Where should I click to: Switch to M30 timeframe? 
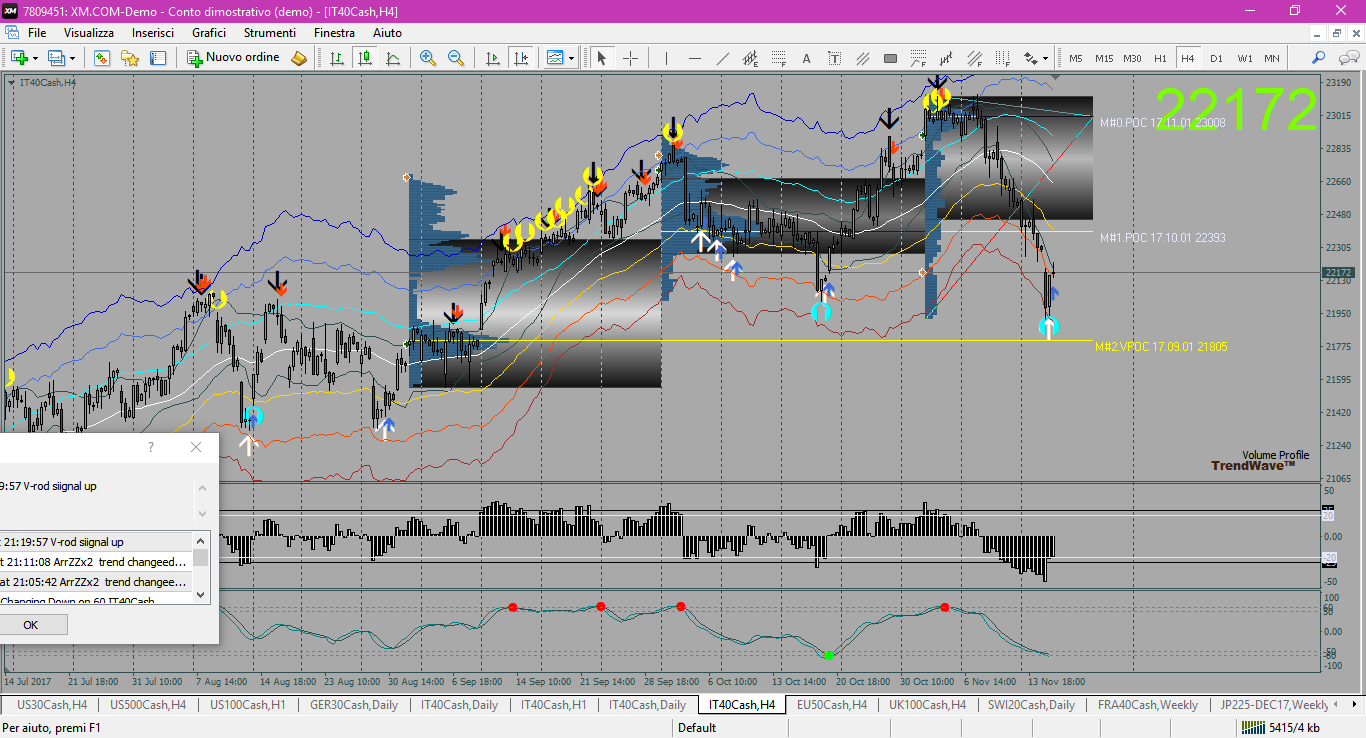[x=1132, y=58]
